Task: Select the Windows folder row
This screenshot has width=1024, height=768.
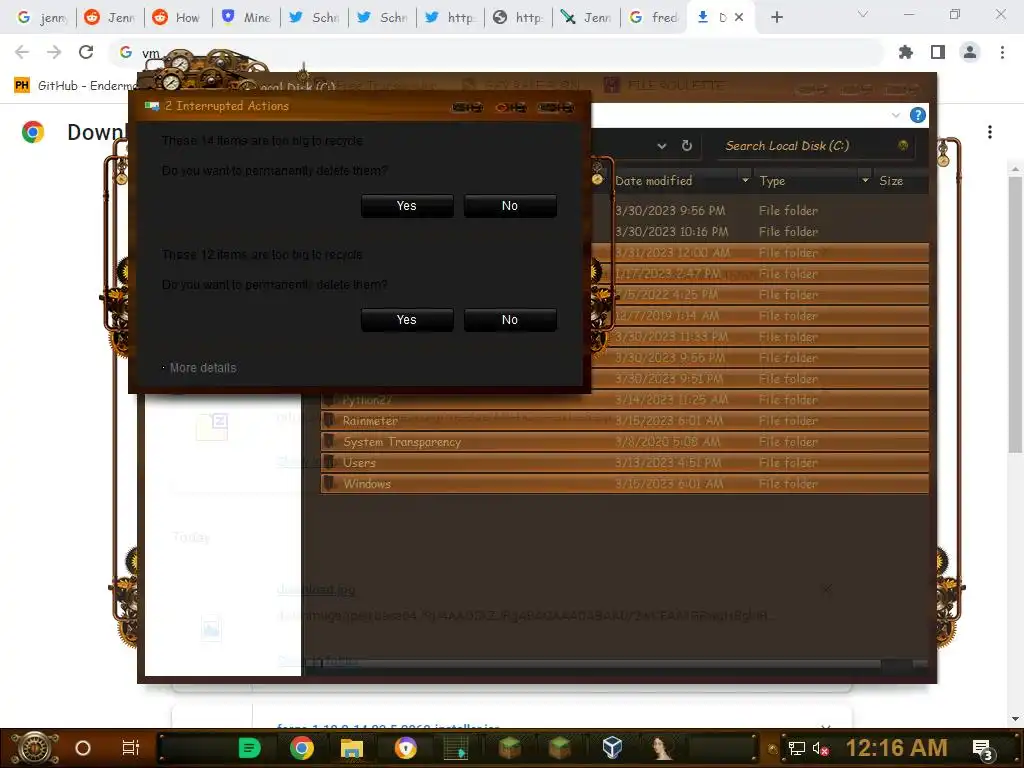Action: [x=624, y=483]
